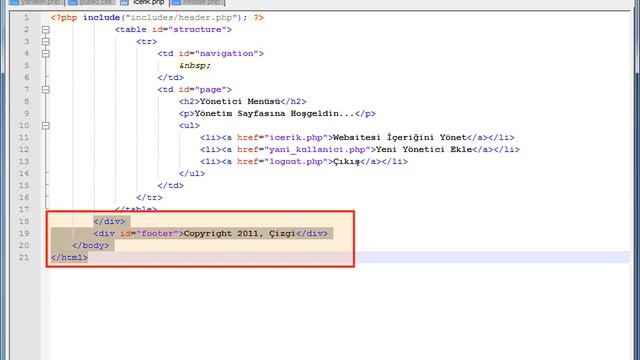Click line number 21 in the margin
The height and width of the screenshot is (360, 640).
pos(24,258)
